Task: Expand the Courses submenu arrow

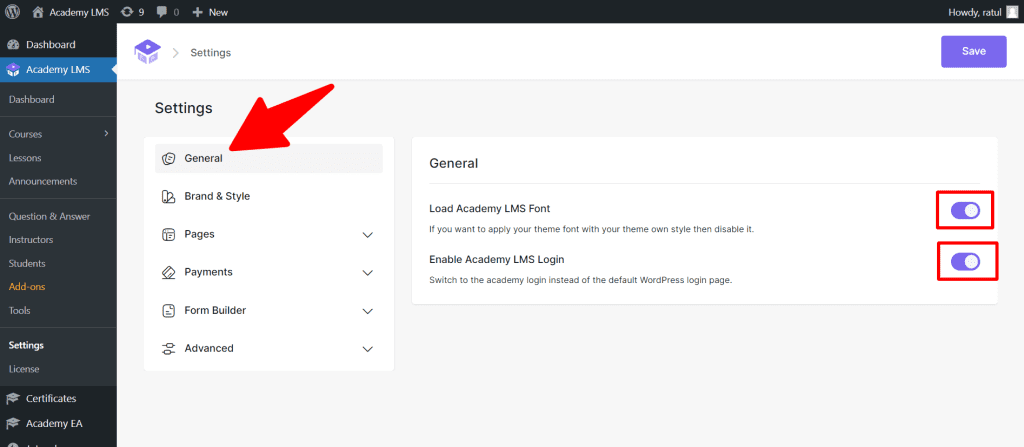Action: [x=106, y=134]
